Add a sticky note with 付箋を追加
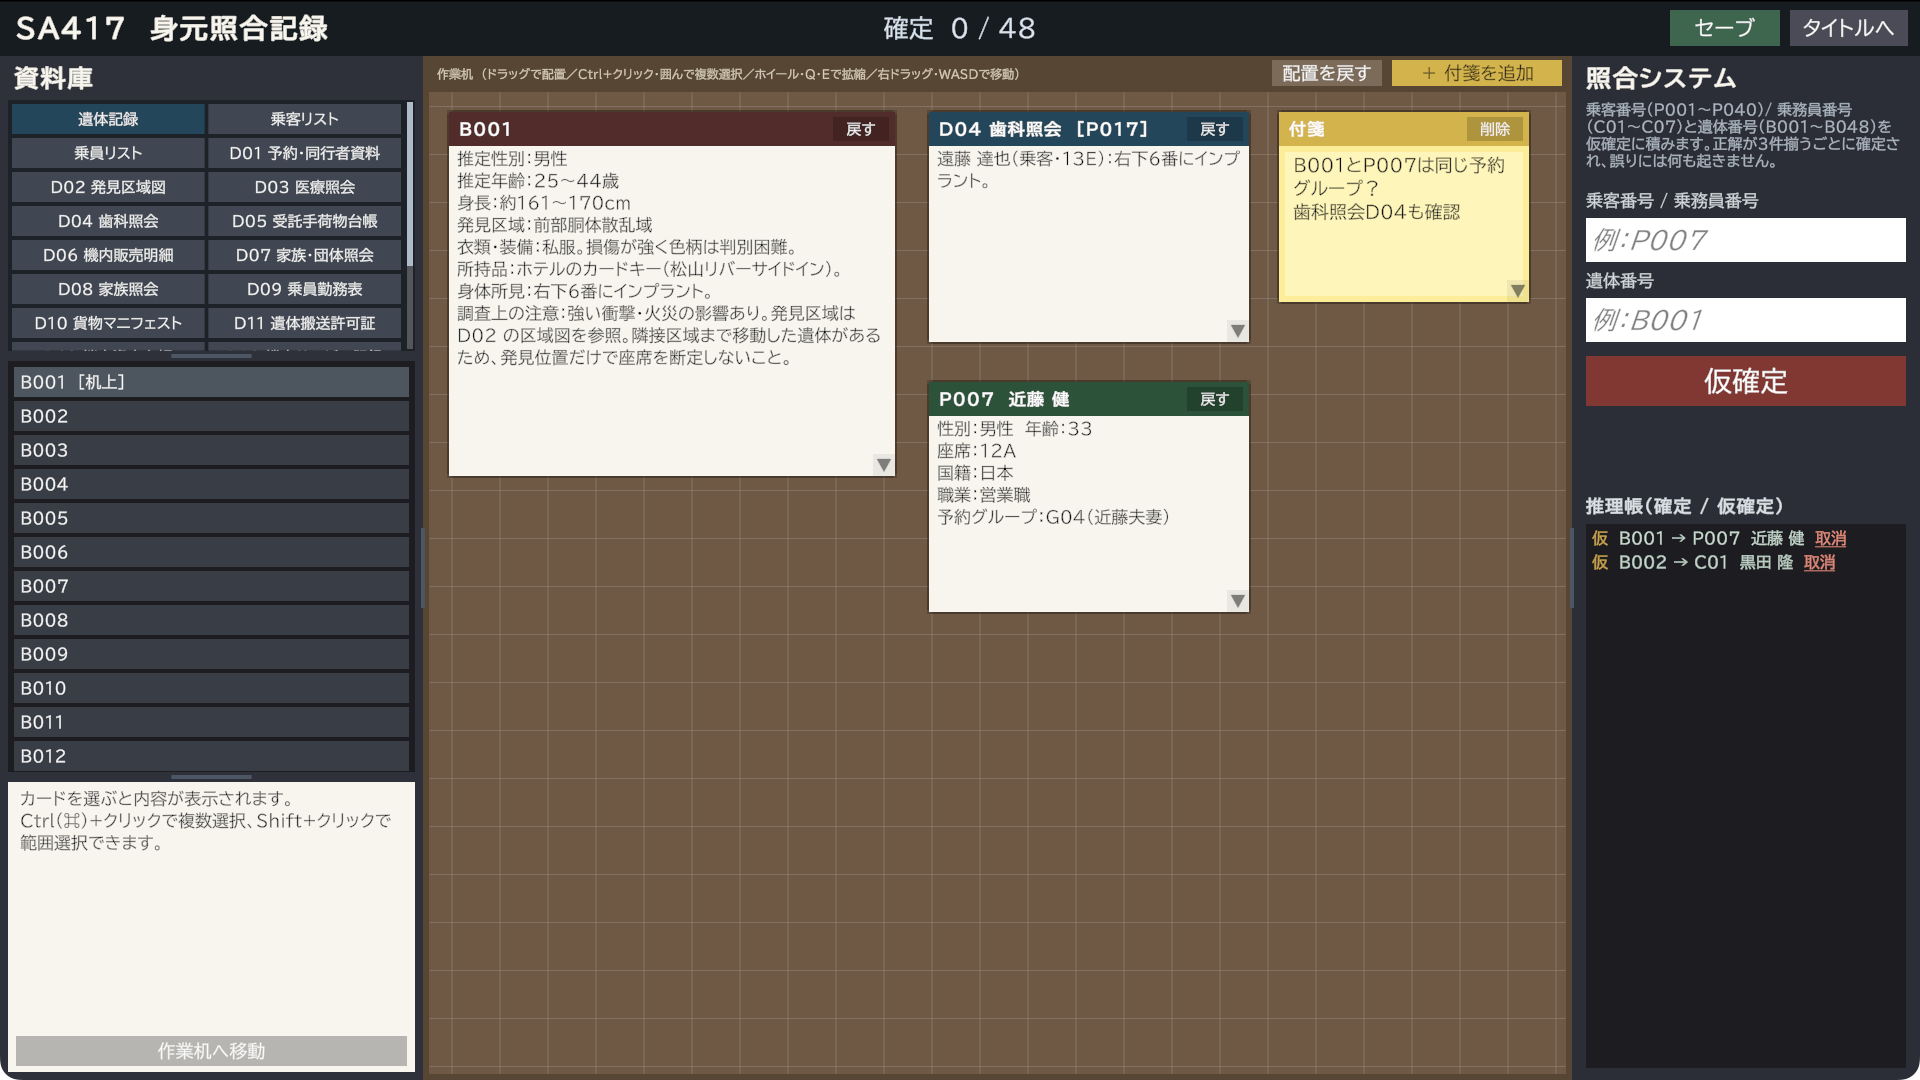1920x1080 pixels. pyautogui.click(x=1477, y=73)
